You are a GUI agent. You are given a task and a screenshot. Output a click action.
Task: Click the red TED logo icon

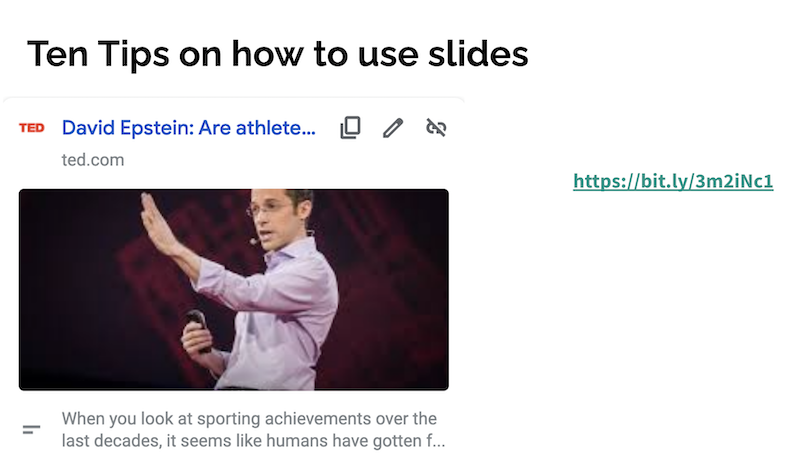tap(32, 128)
